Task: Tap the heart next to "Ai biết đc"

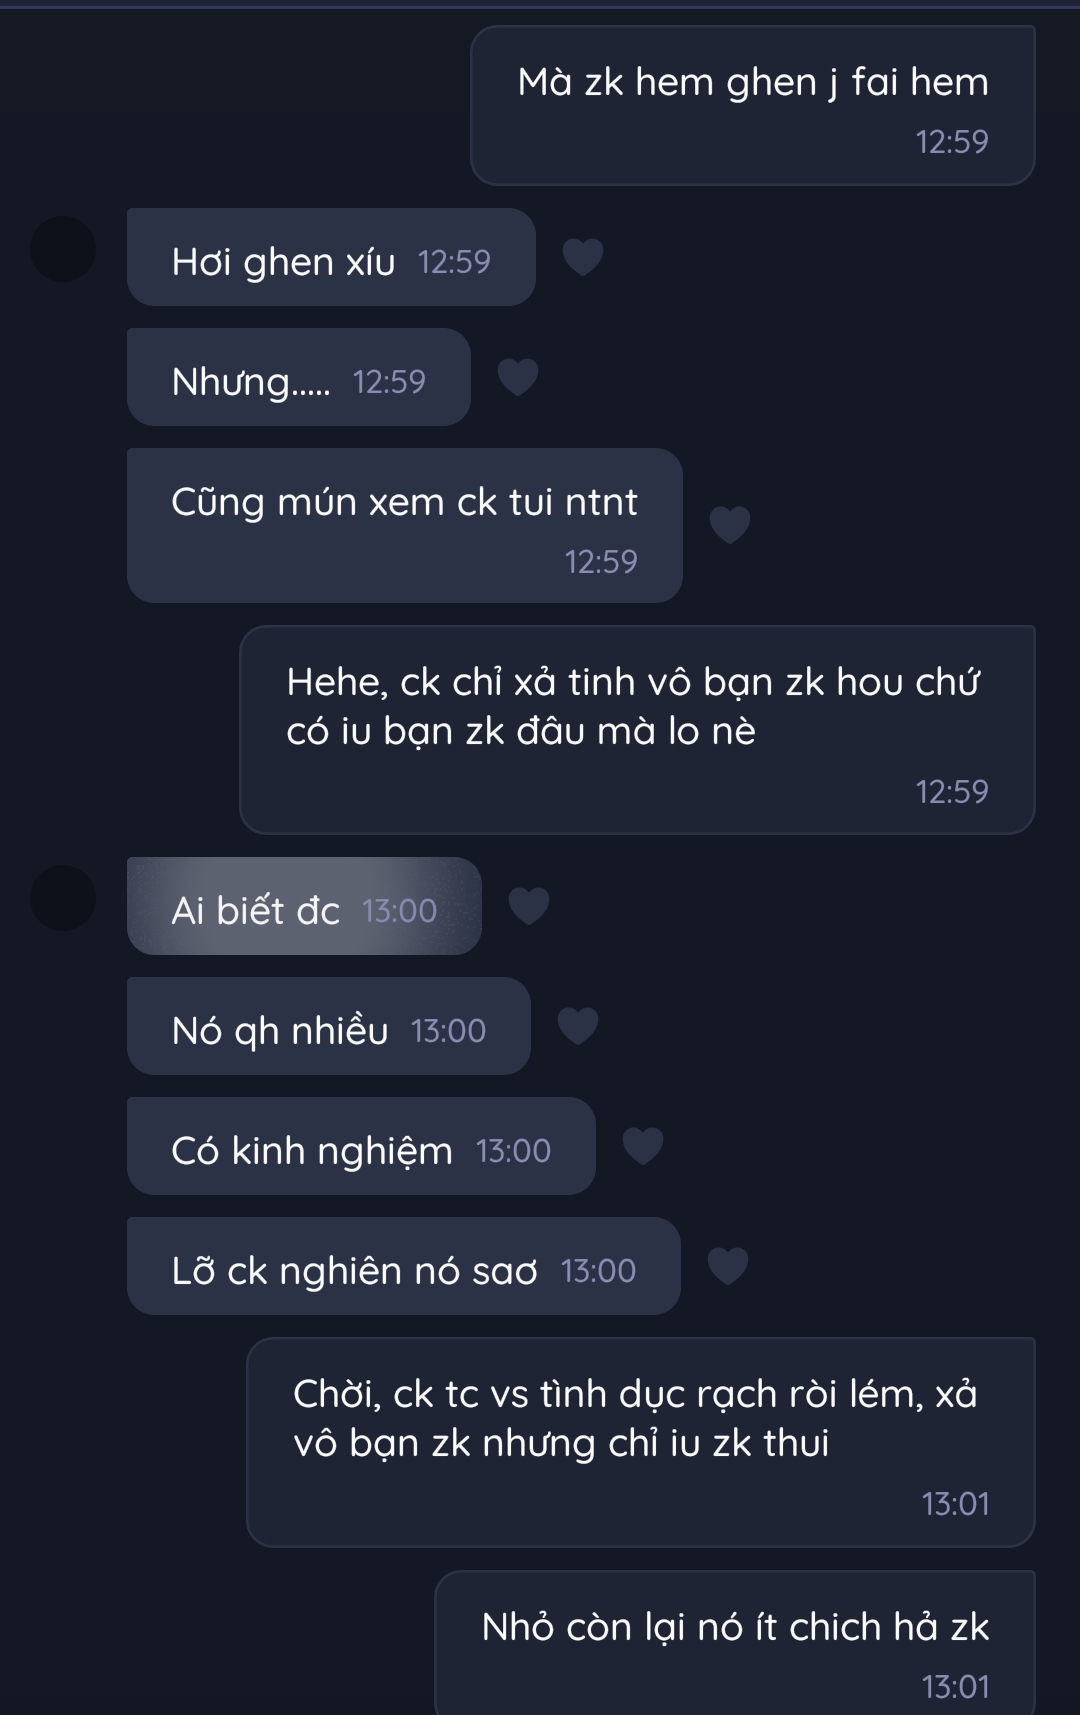Action: (x=529, y=906)
